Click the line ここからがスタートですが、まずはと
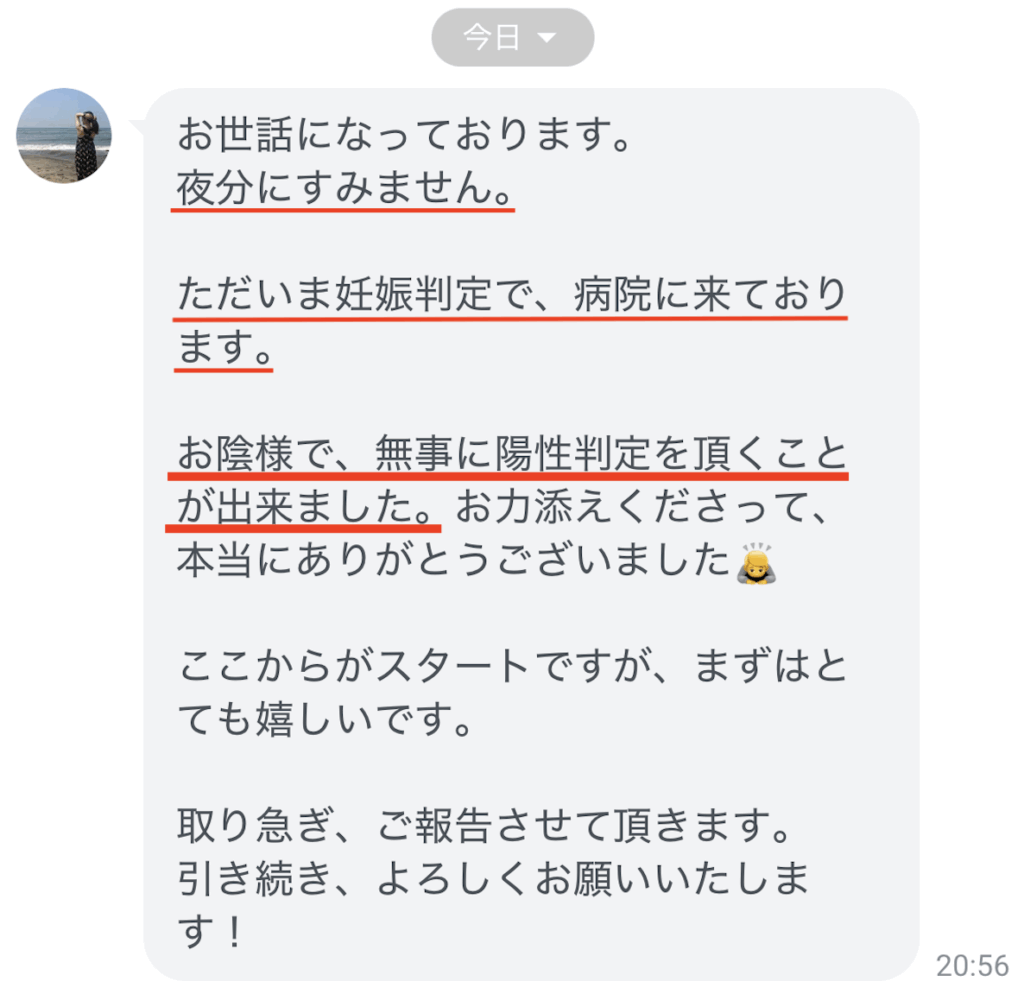The width and height of the screenshot is (1024, 1007). click(512, 666)
